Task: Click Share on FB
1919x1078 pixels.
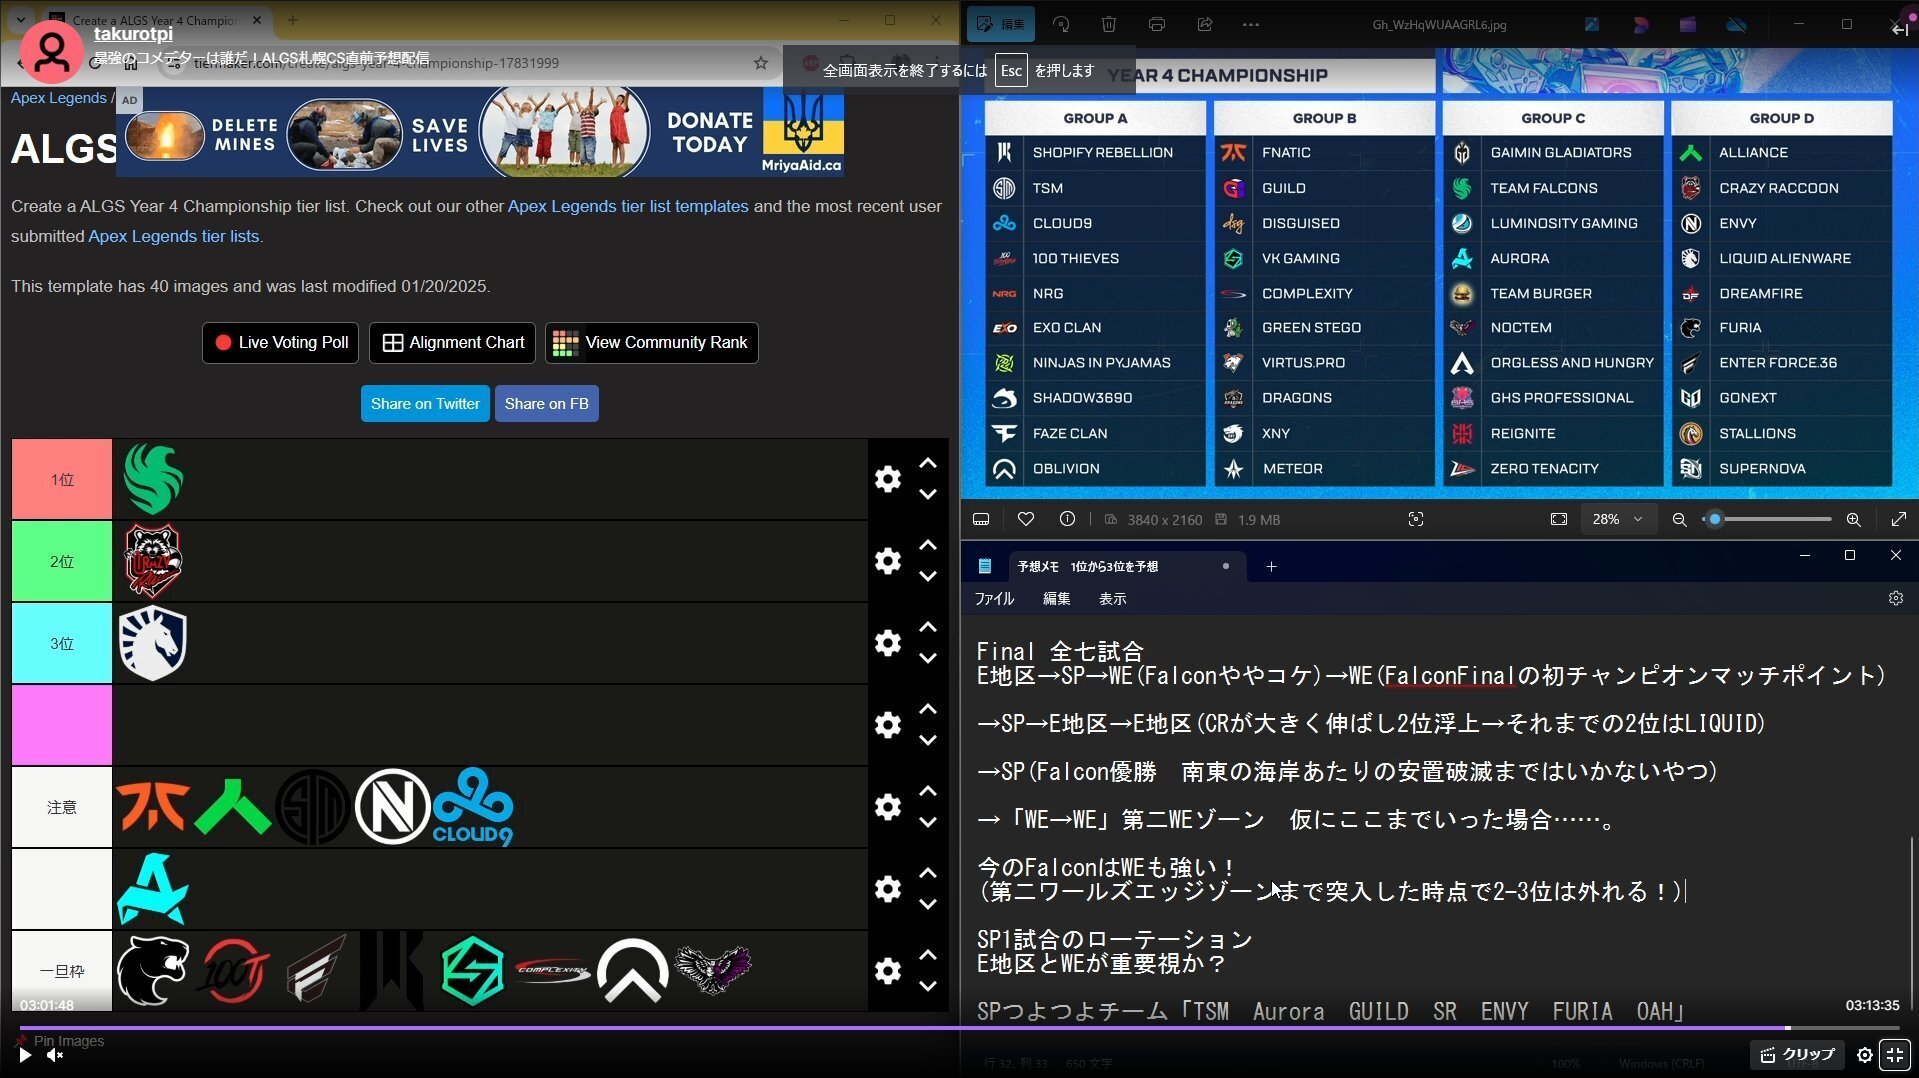Action: click(546, 403)
